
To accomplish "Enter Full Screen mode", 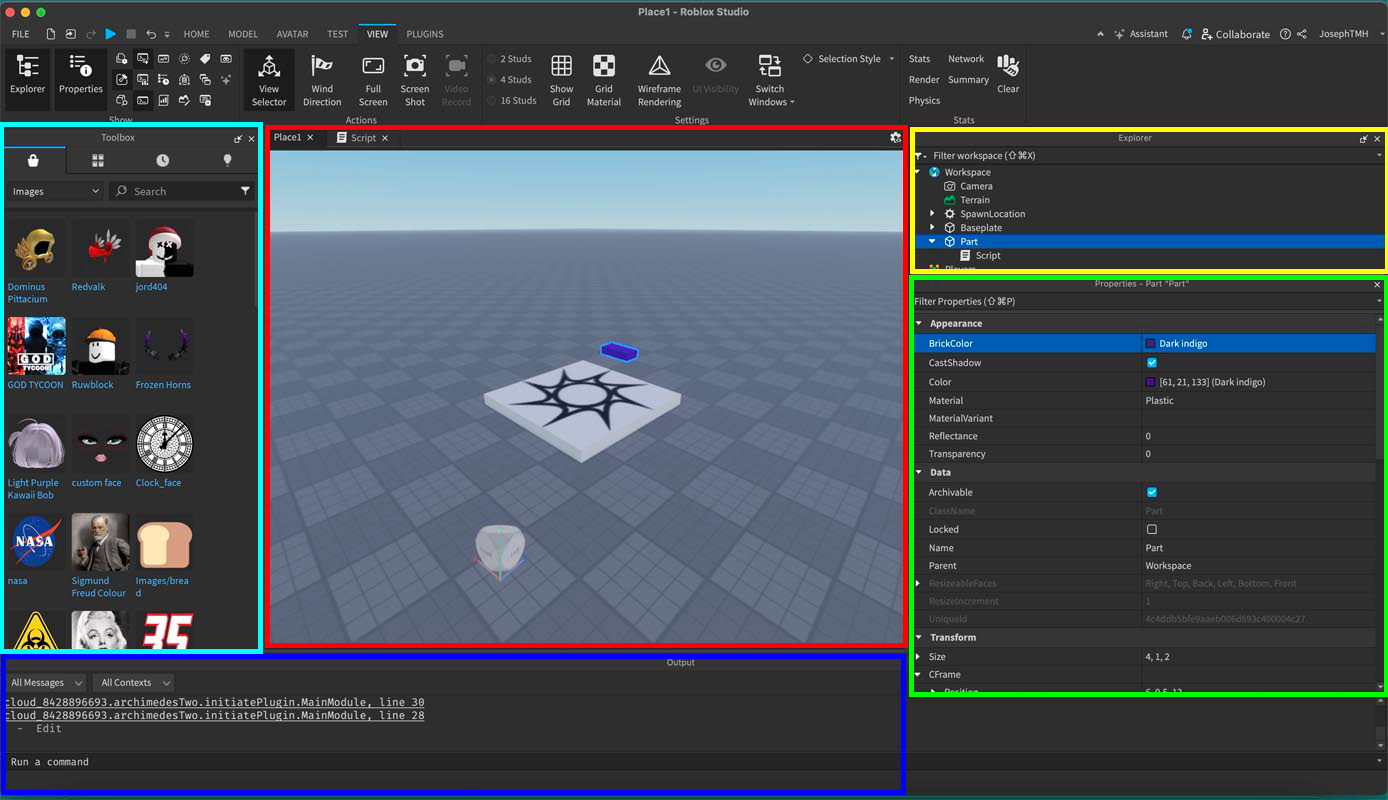I will coord(373,80).
